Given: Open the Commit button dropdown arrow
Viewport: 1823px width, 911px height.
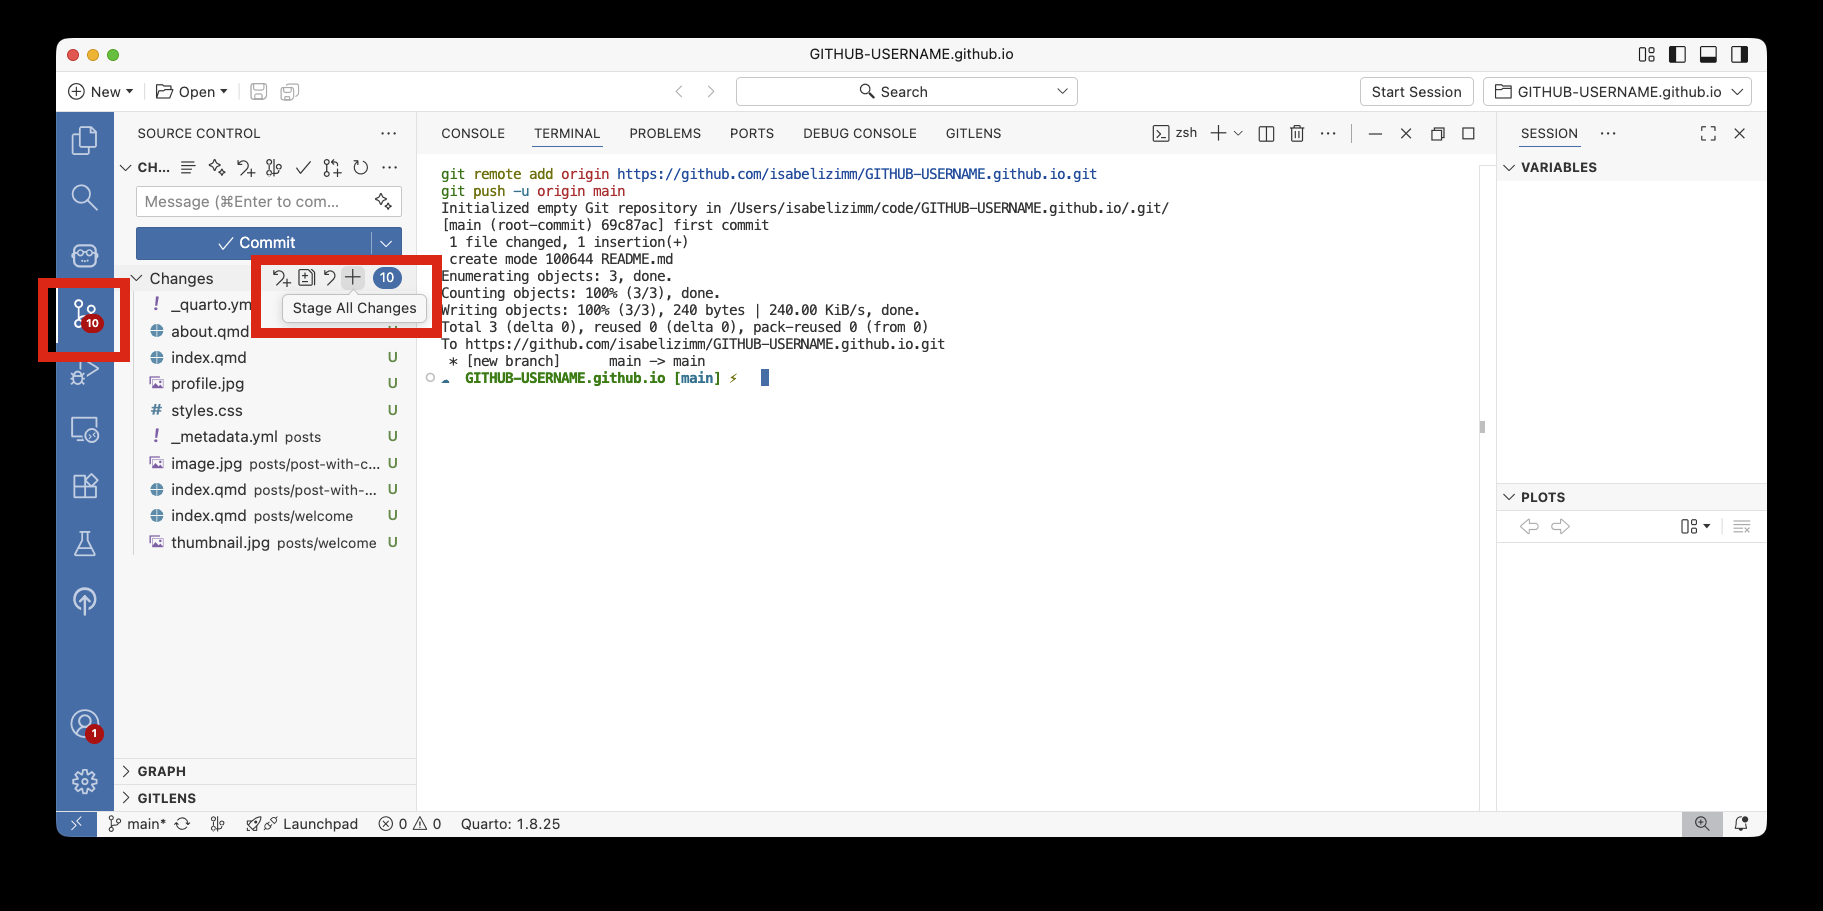Looking at the screenshot, I should (x=386, y=243).
